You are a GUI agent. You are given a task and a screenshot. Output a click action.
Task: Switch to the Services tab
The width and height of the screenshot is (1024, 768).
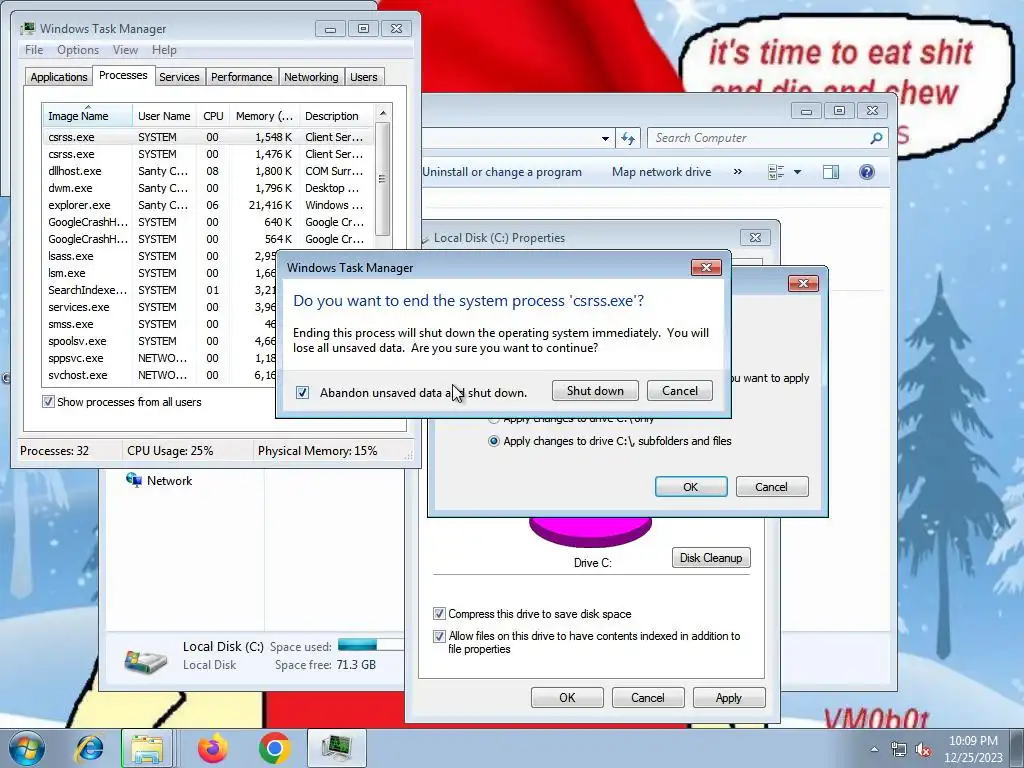179,77
